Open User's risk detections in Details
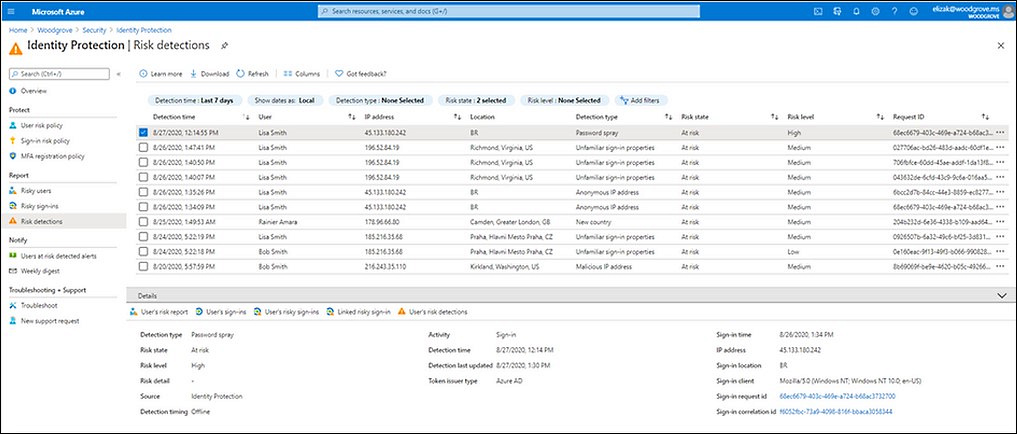 (x=432, y=312)
